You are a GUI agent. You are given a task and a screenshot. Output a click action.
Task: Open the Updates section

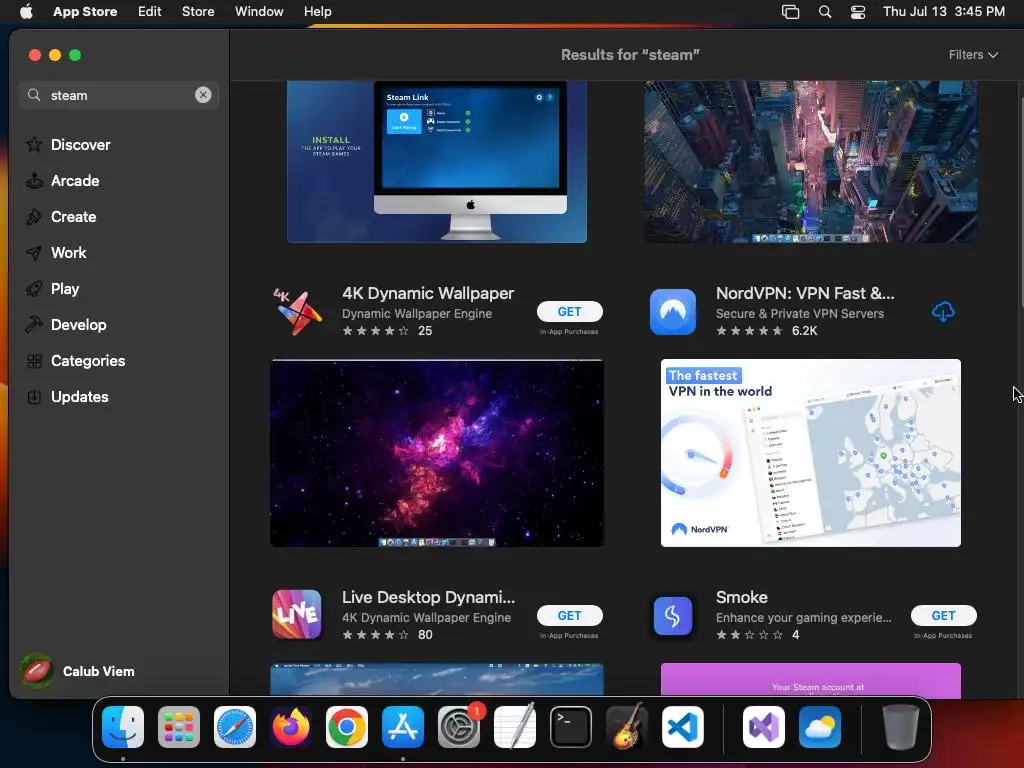click(67, 396)
